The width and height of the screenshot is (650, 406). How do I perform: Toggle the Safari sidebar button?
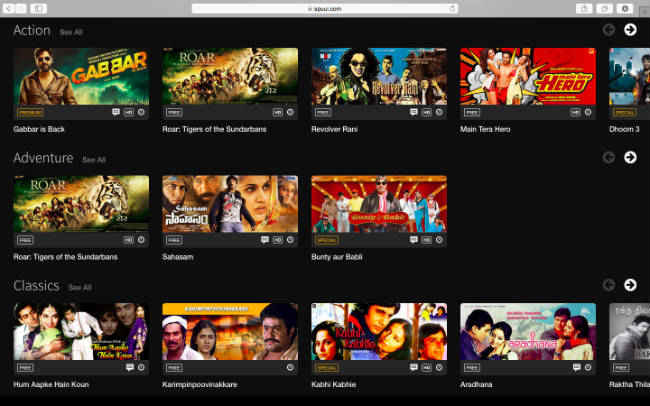(x=38, y=8)
